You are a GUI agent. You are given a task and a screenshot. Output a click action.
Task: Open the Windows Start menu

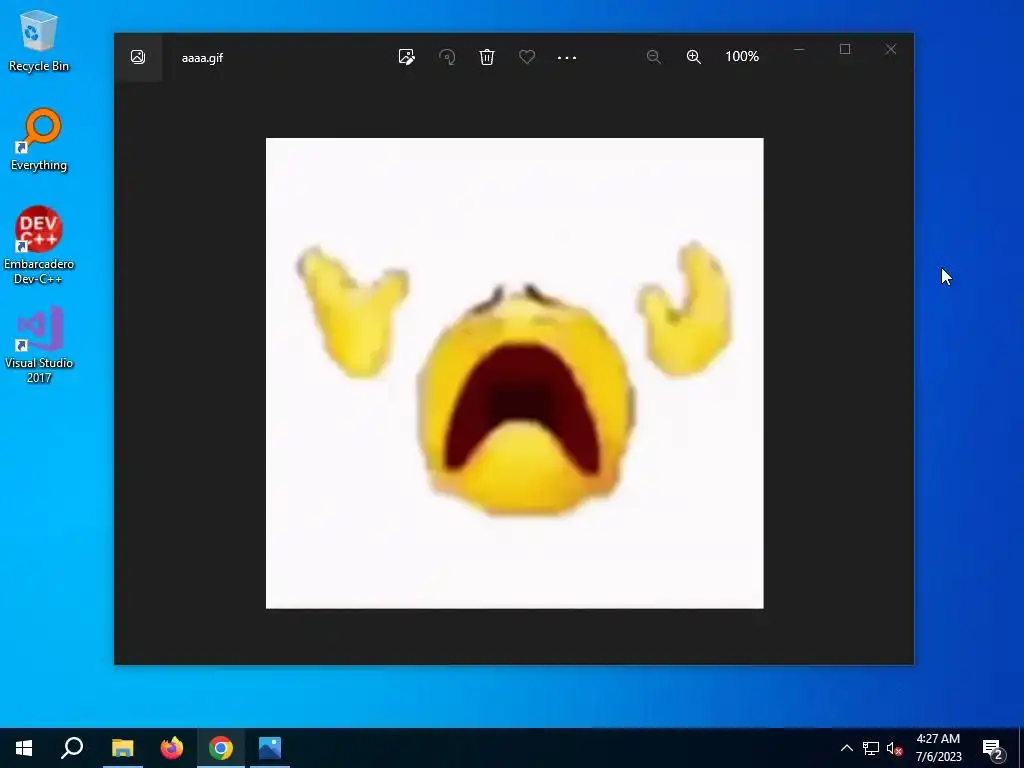[24, 748]
